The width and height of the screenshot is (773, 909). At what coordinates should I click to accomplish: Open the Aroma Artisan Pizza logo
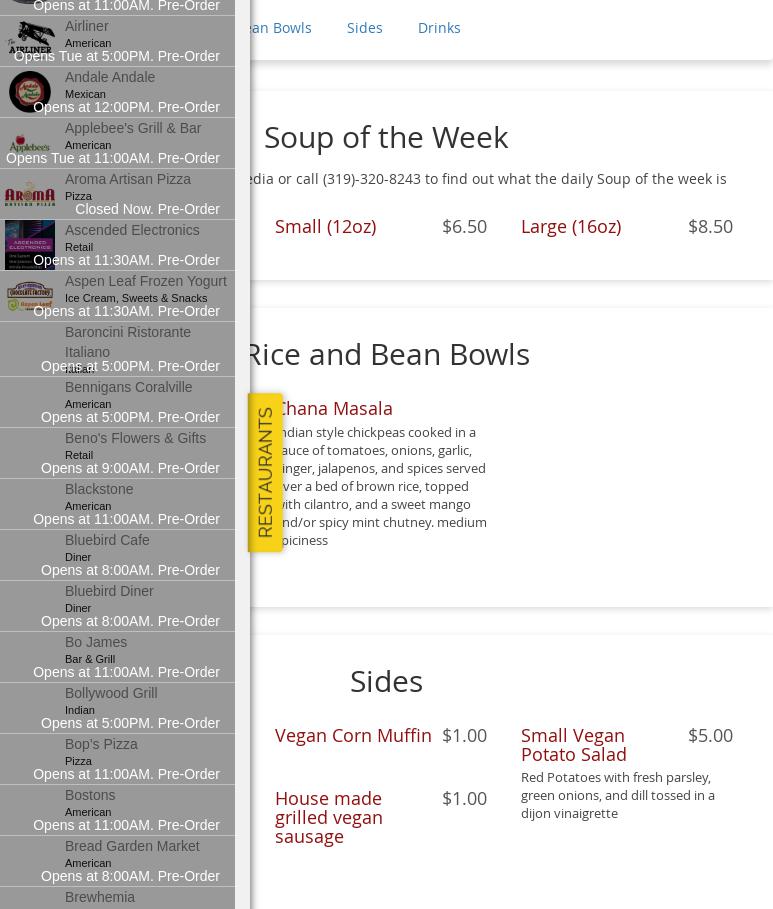click(x=30, y=193)
